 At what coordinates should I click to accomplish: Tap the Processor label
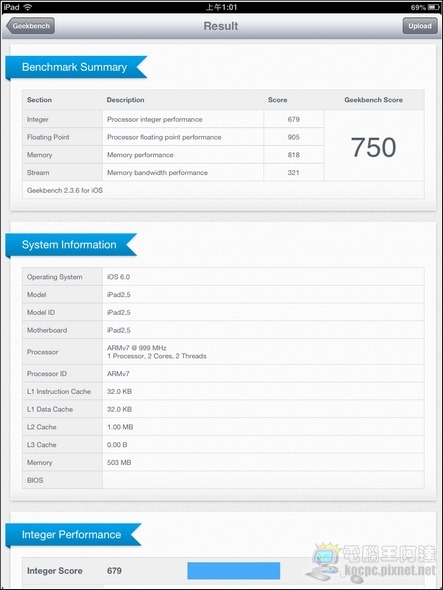(42, 352)
